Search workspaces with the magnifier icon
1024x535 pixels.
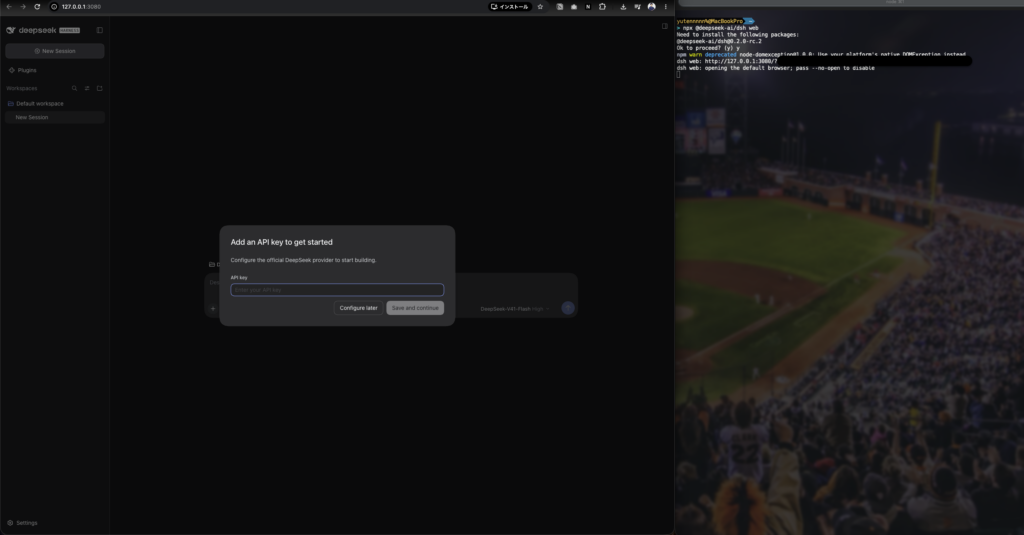(74, 88)
